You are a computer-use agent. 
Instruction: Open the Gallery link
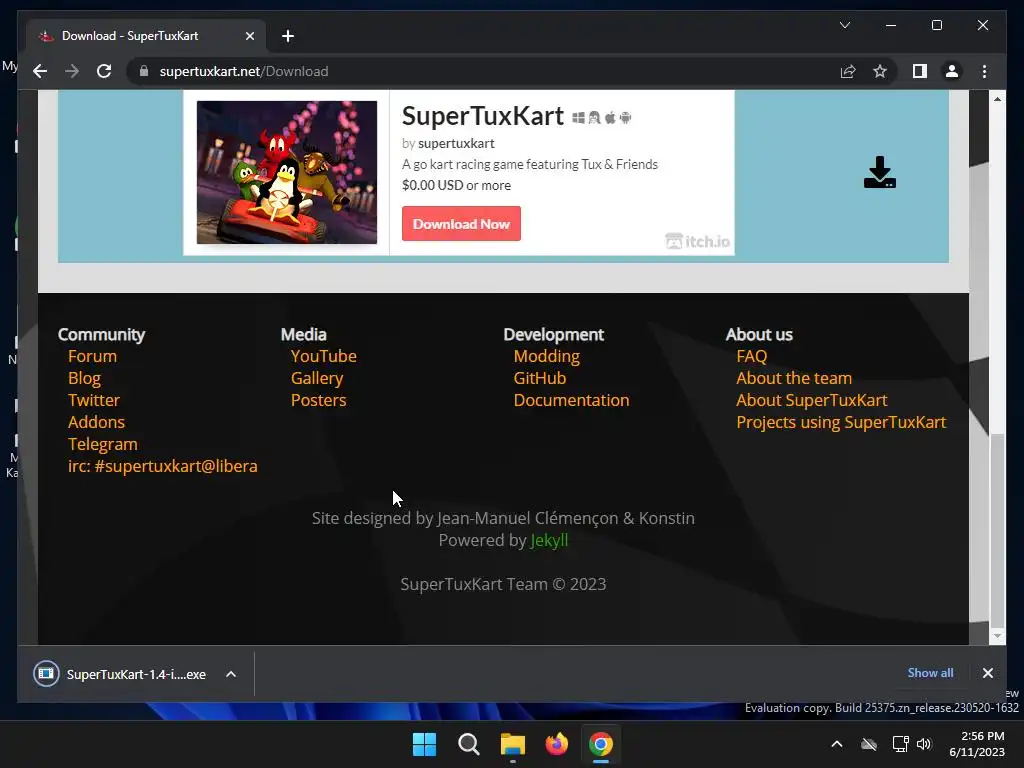pos(317,378)
